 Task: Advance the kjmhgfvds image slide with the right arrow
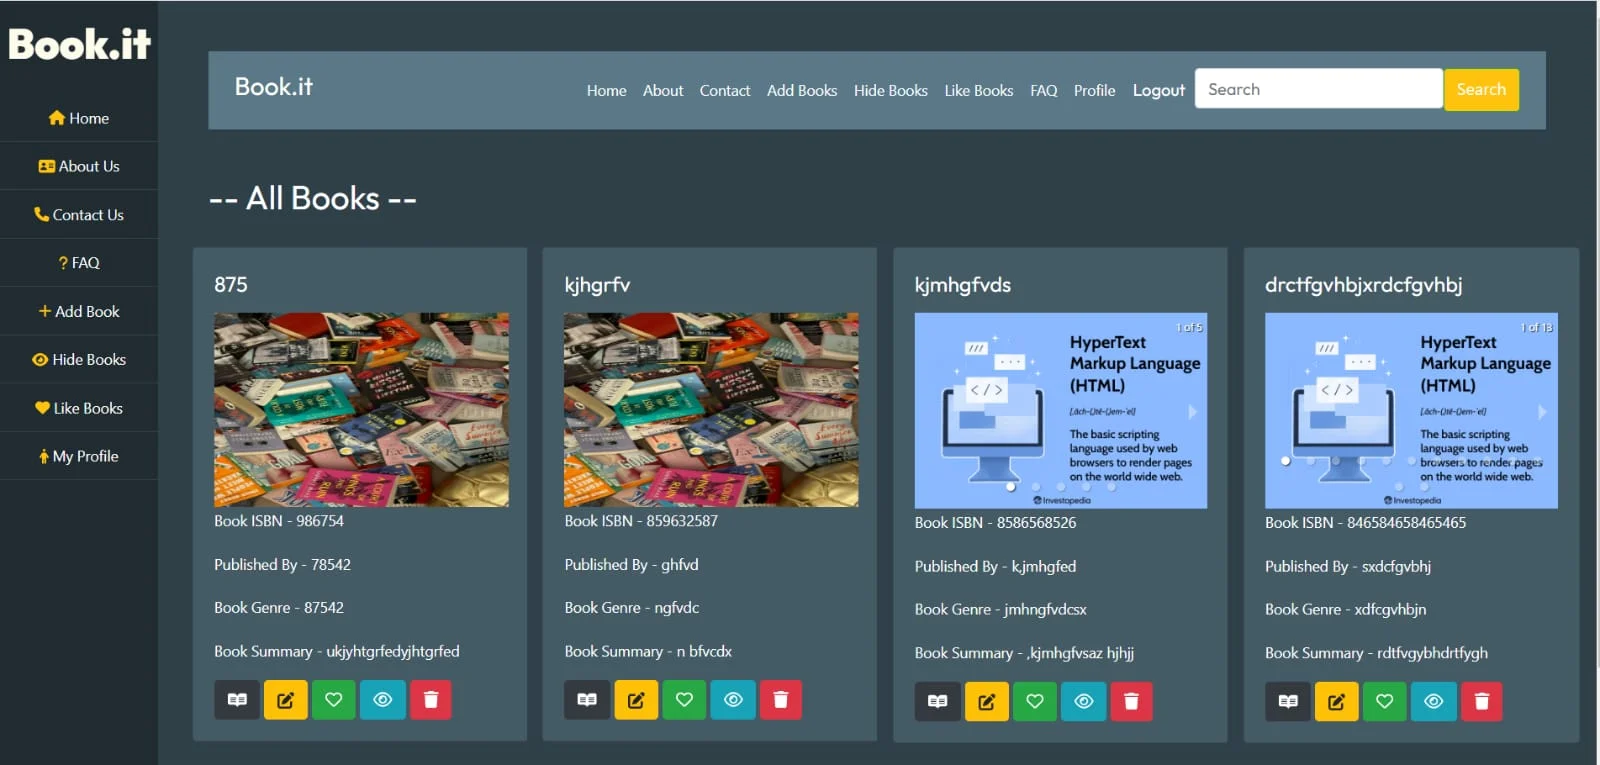tap(1192, 412)
